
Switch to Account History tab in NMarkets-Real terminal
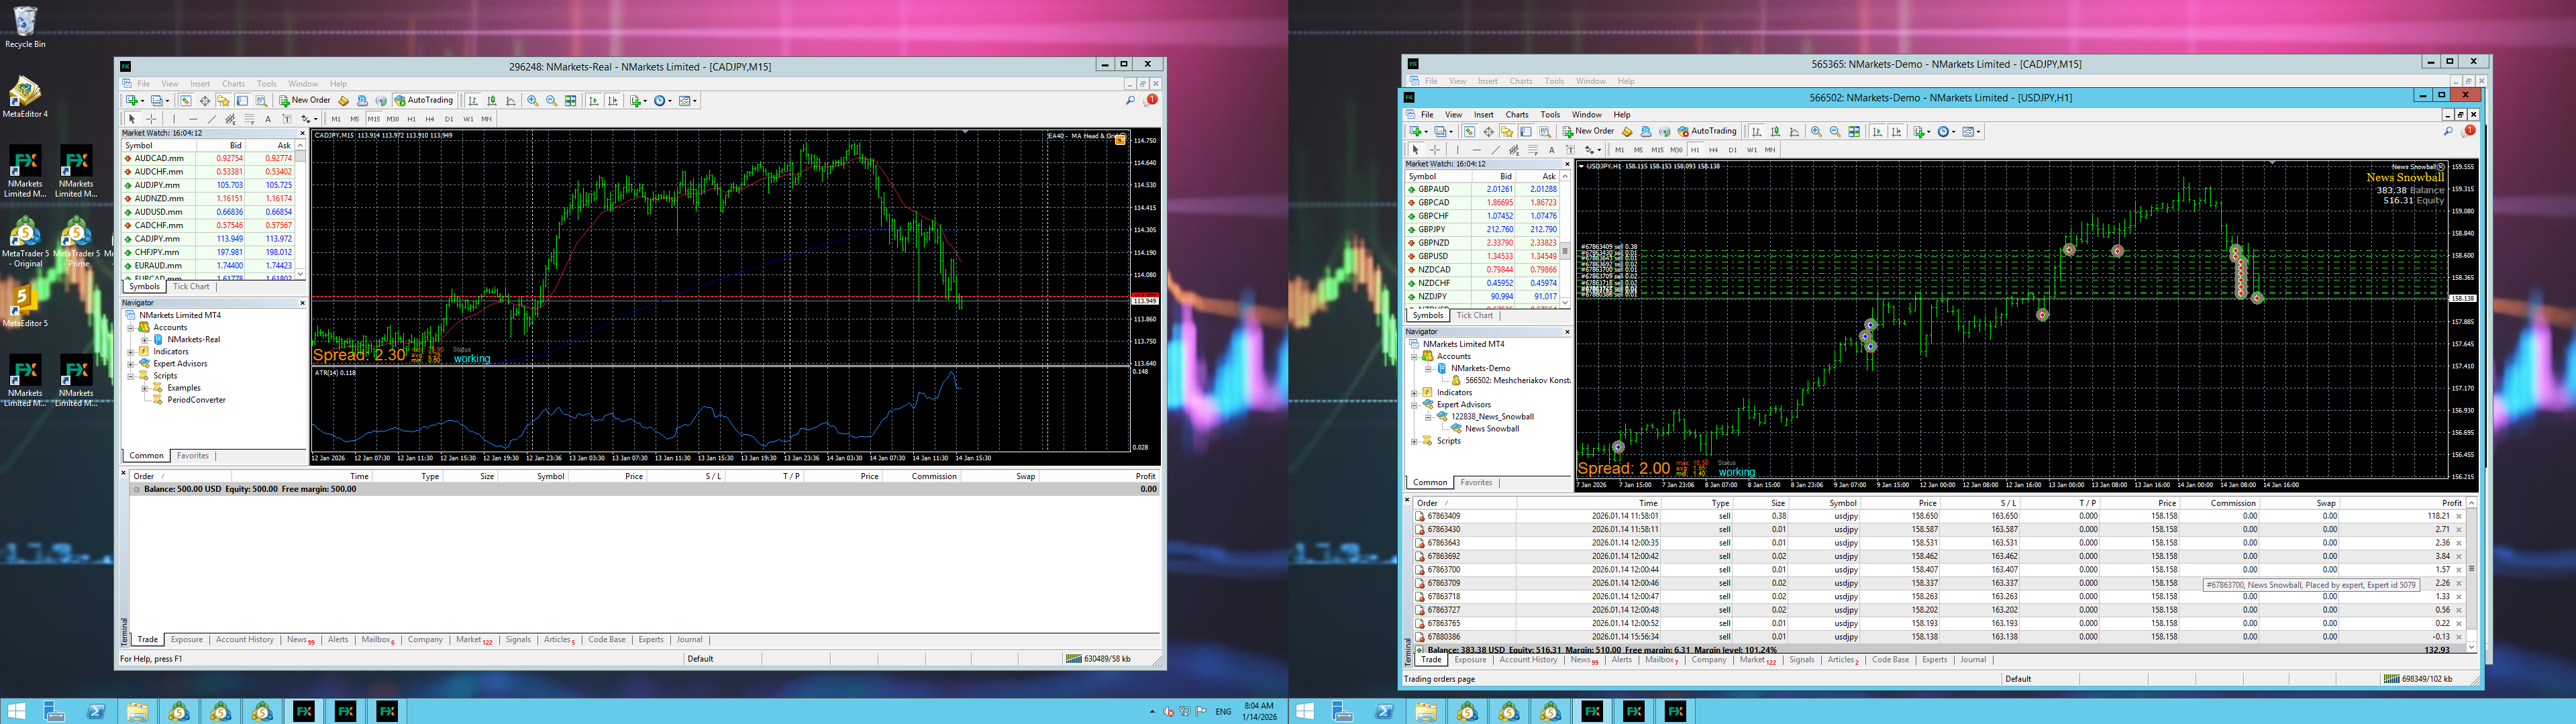pos(245,640)
